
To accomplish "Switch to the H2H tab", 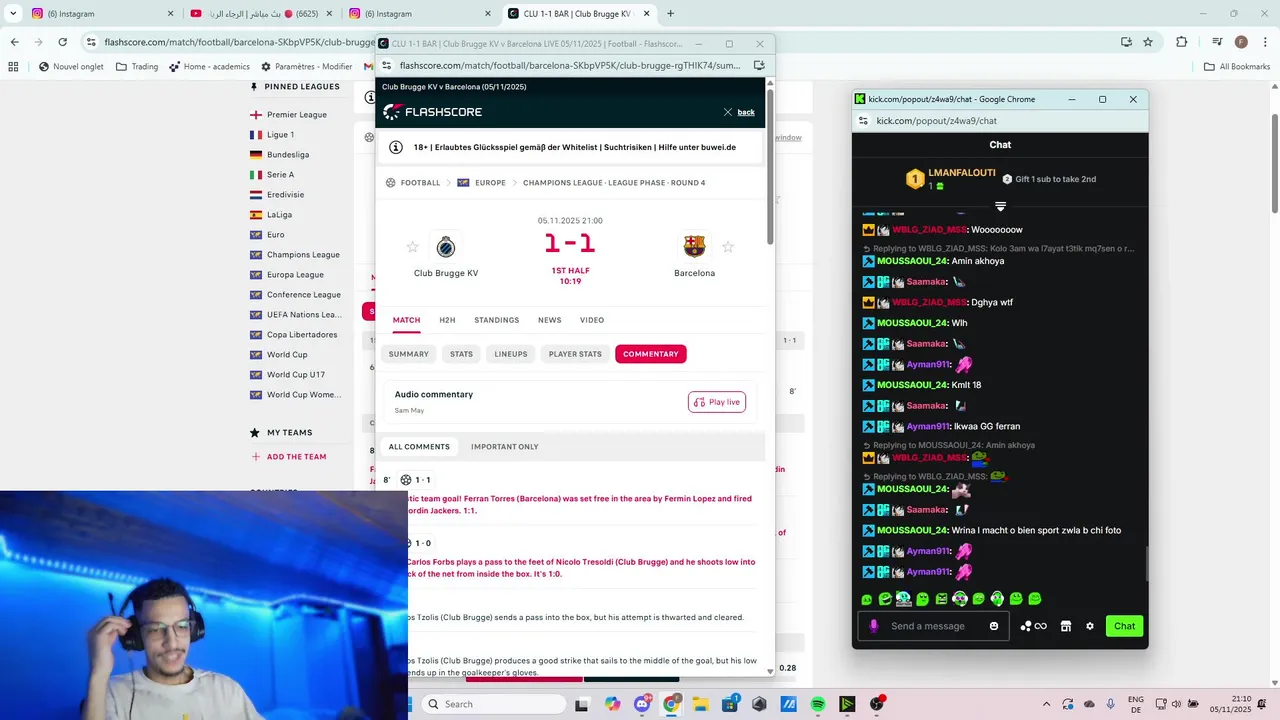I will [447, 320].
